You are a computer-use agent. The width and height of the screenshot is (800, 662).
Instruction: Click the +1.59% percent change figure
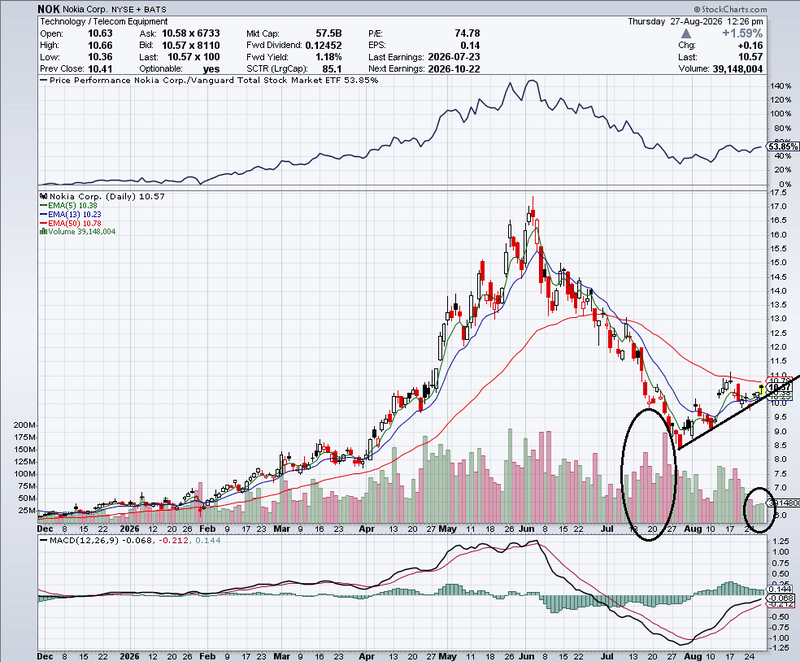click(x=742, y=34)
